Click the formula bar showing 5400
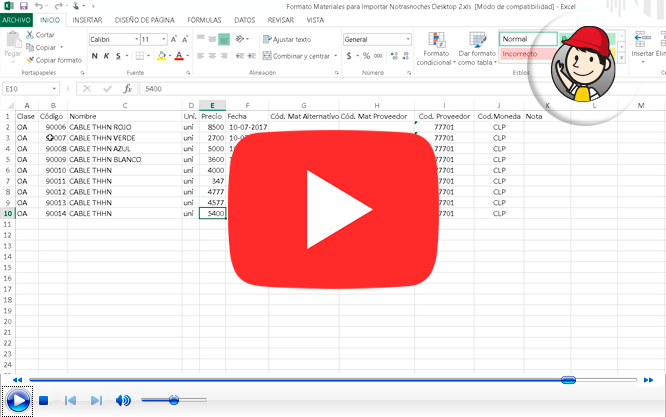666x417 pixels. tap(401, 89)
